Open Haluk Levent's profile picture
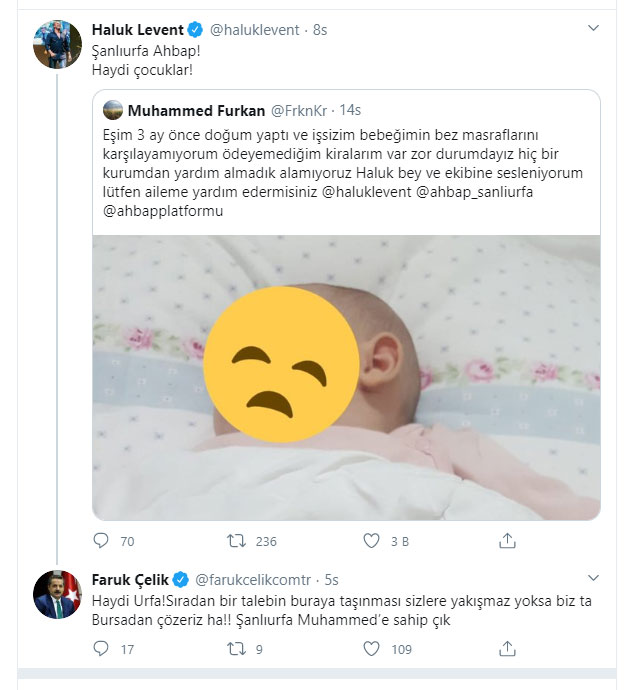Image resolution: width=626 pixels, height=690 pixels. click(x=58, y=44)
